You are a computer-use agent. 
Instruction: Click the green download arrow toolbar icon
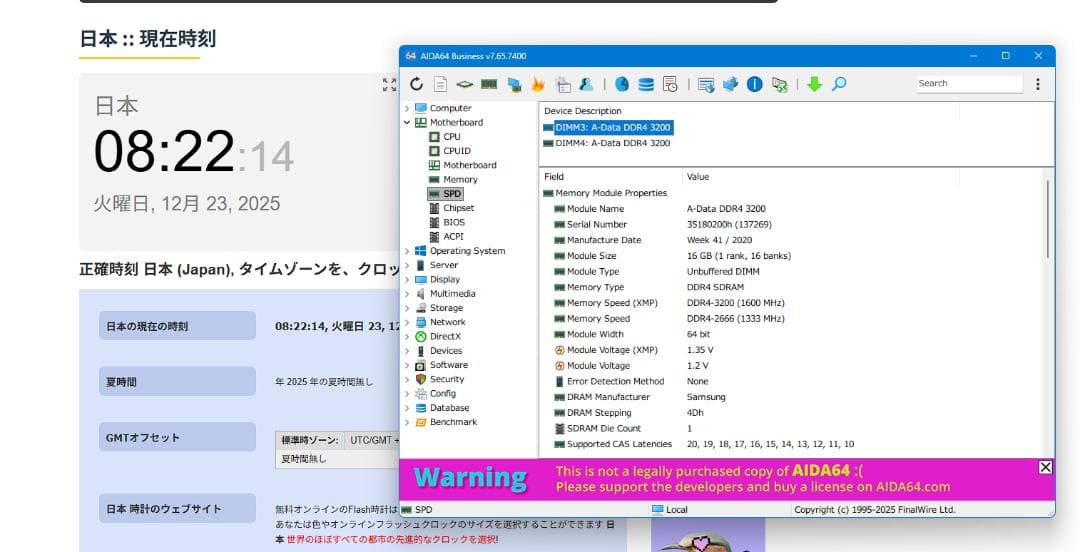point(814,84)
